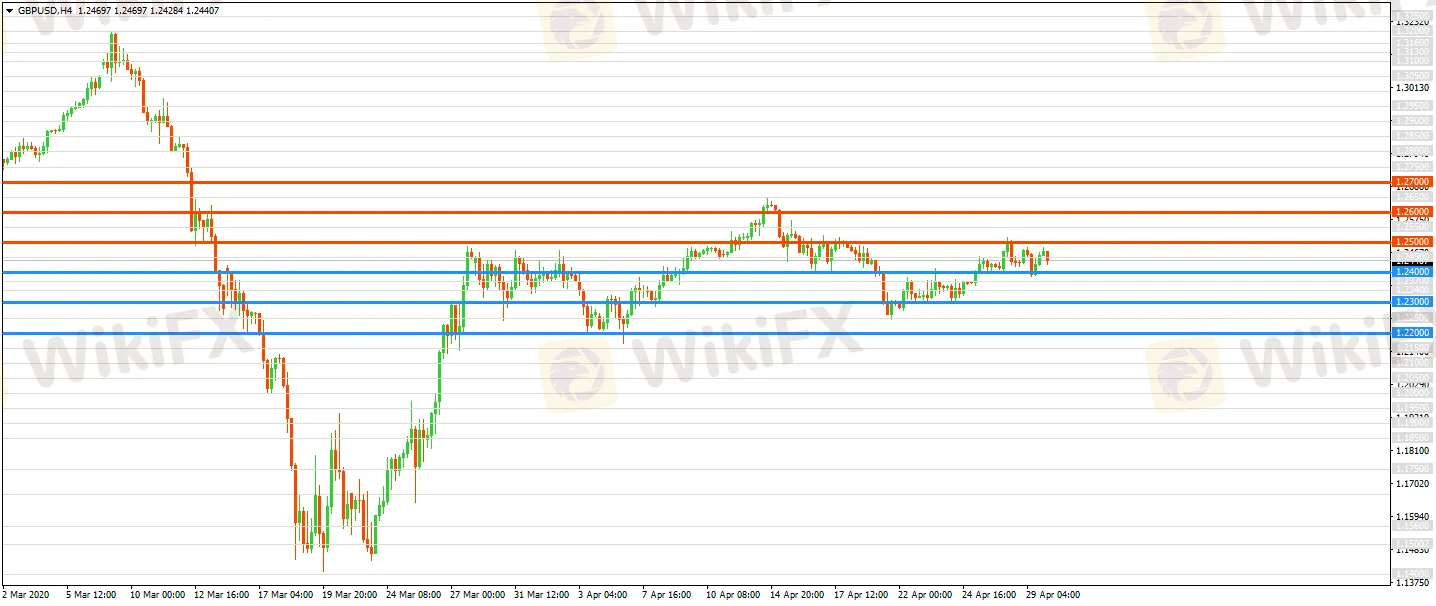The image size is (1436, 606).
Task: Click the GBPUSD,H4 chart title text
Action: [x=45, y=11]
